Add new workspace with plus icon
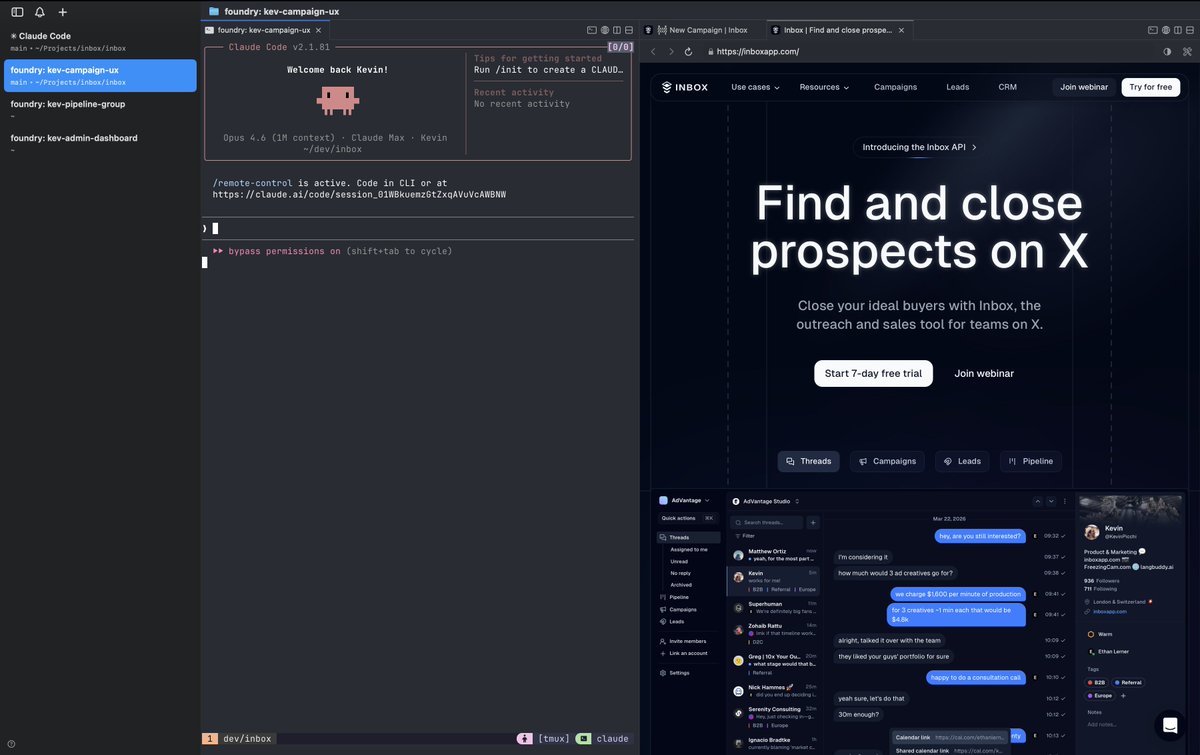Viewport: 1200px width, 755px height. [x=63, y=12]
